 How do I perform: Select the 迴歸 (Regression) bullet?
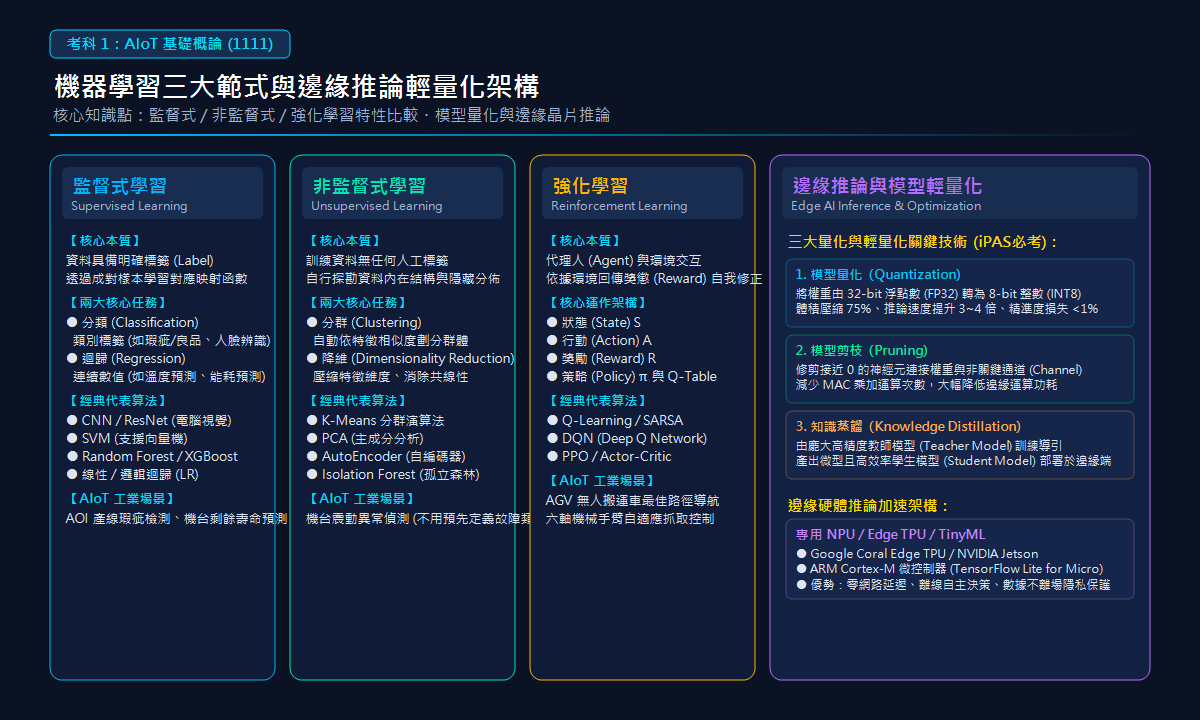pyautogui.click(x=126, y=358)
